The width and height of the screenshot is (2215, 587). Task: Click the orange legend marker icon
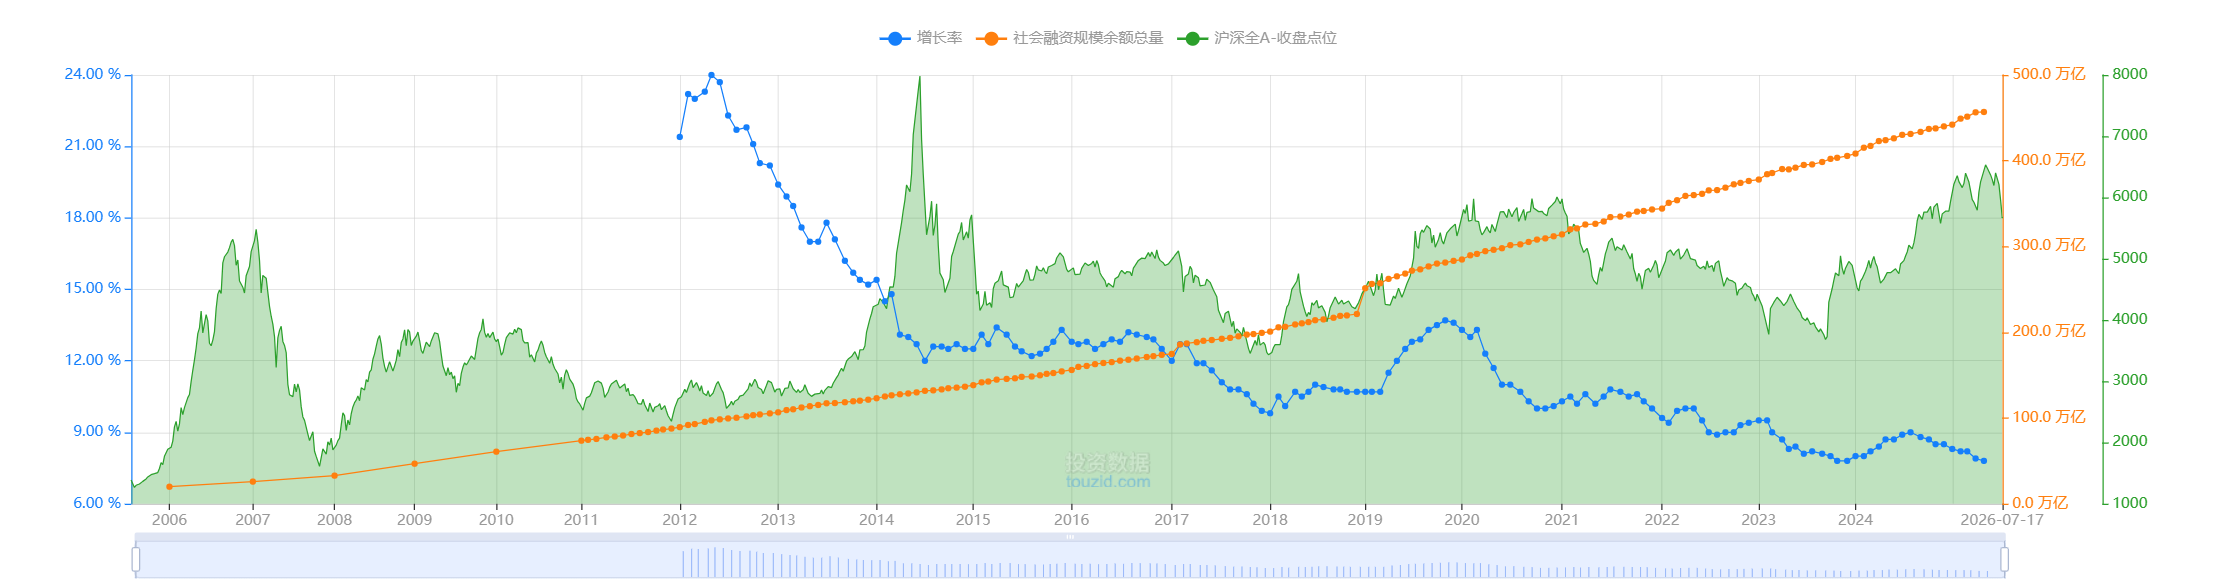click(991, 38)
